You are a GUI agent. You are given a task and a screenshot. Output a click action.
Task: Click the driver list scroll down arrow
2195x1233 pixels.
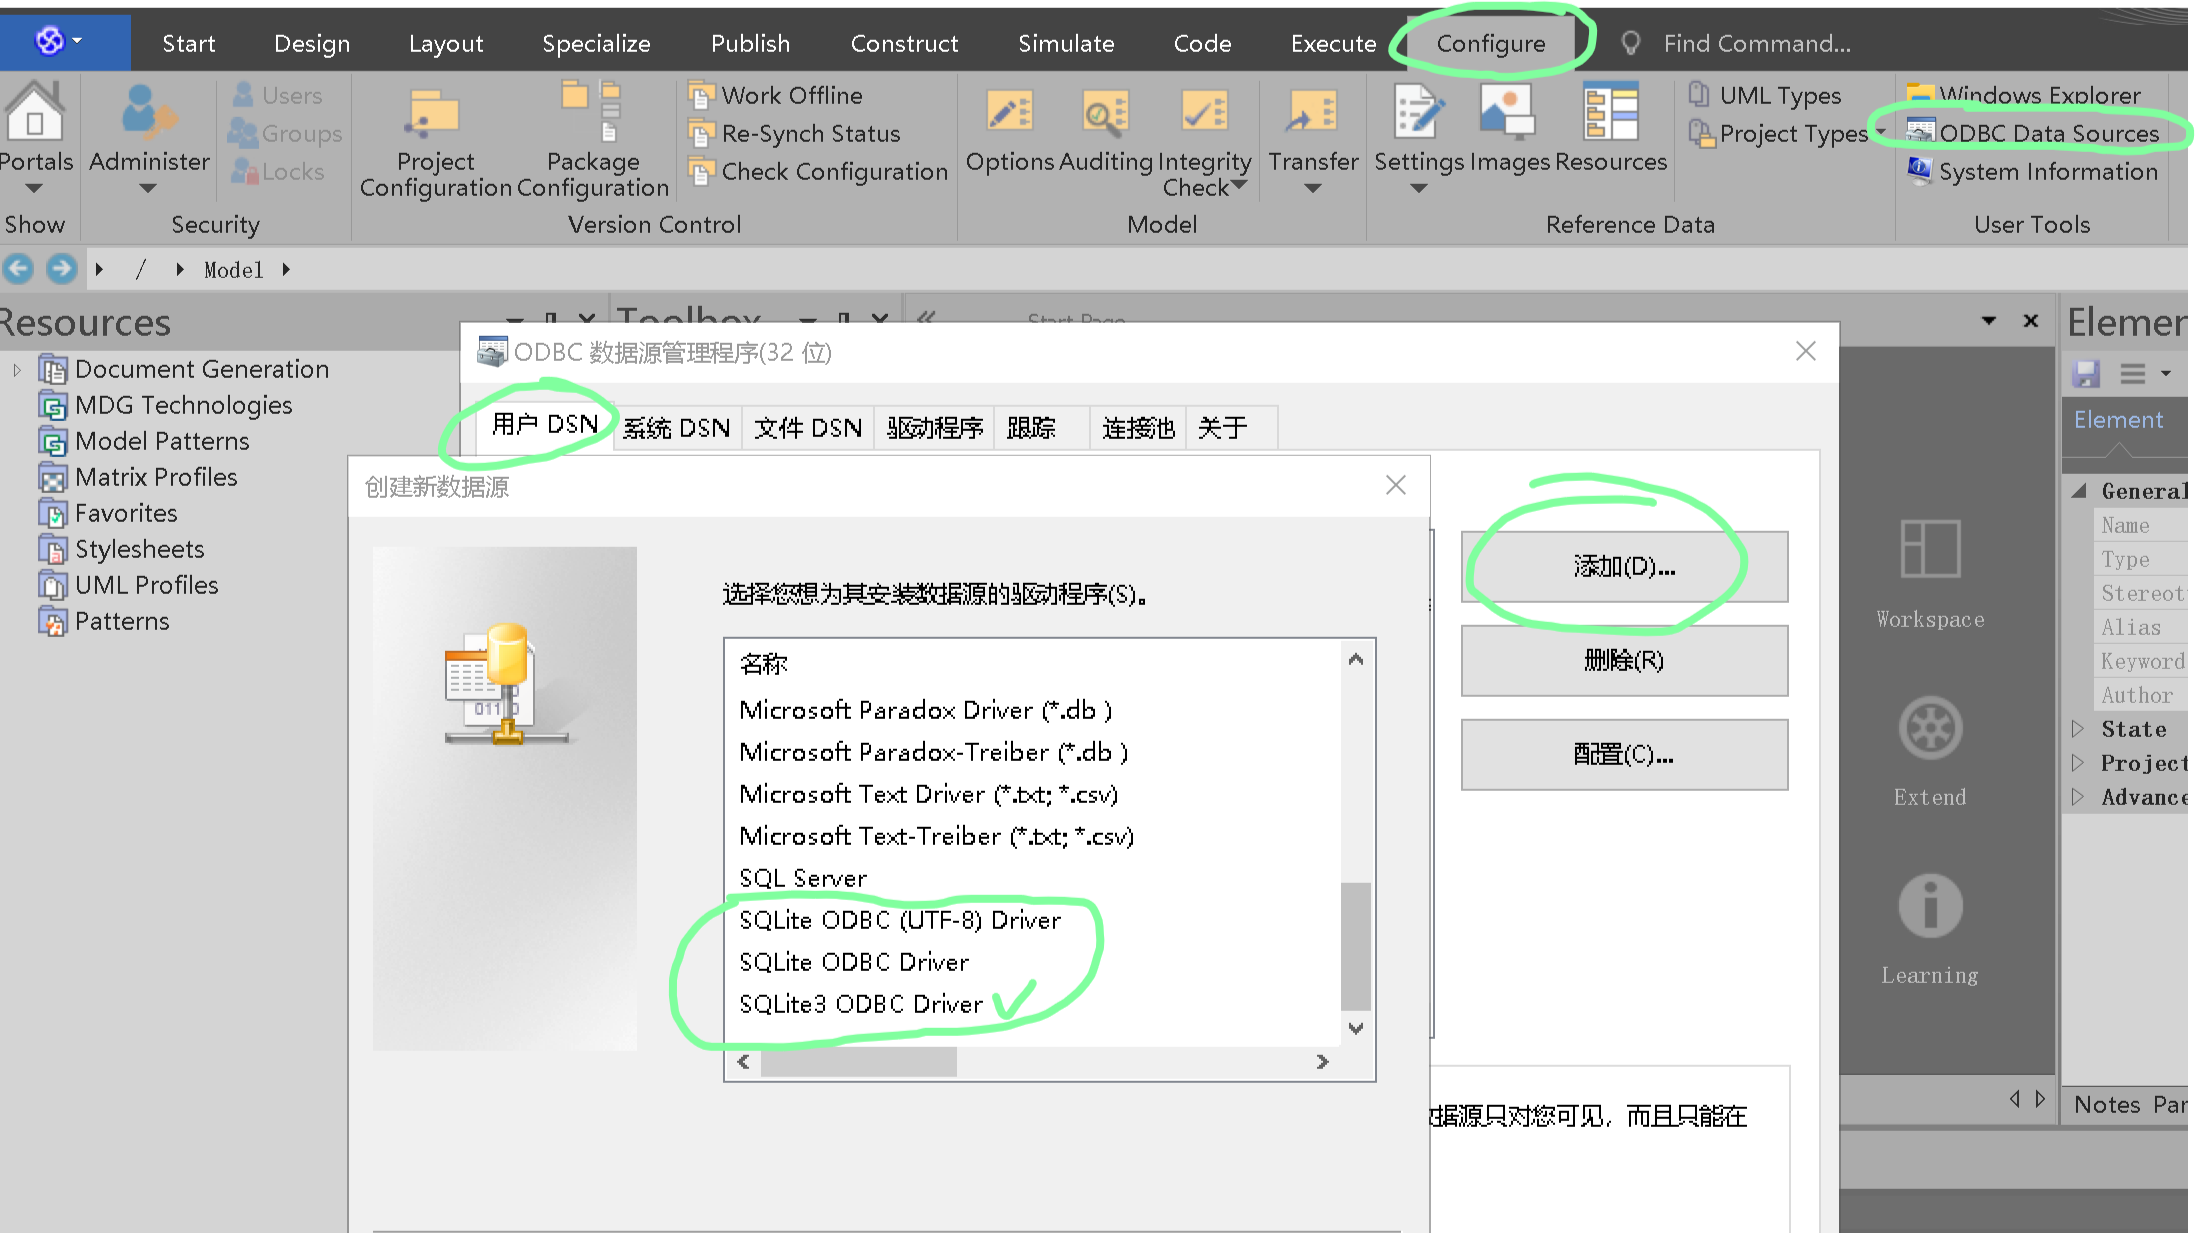point(1356,1028)
